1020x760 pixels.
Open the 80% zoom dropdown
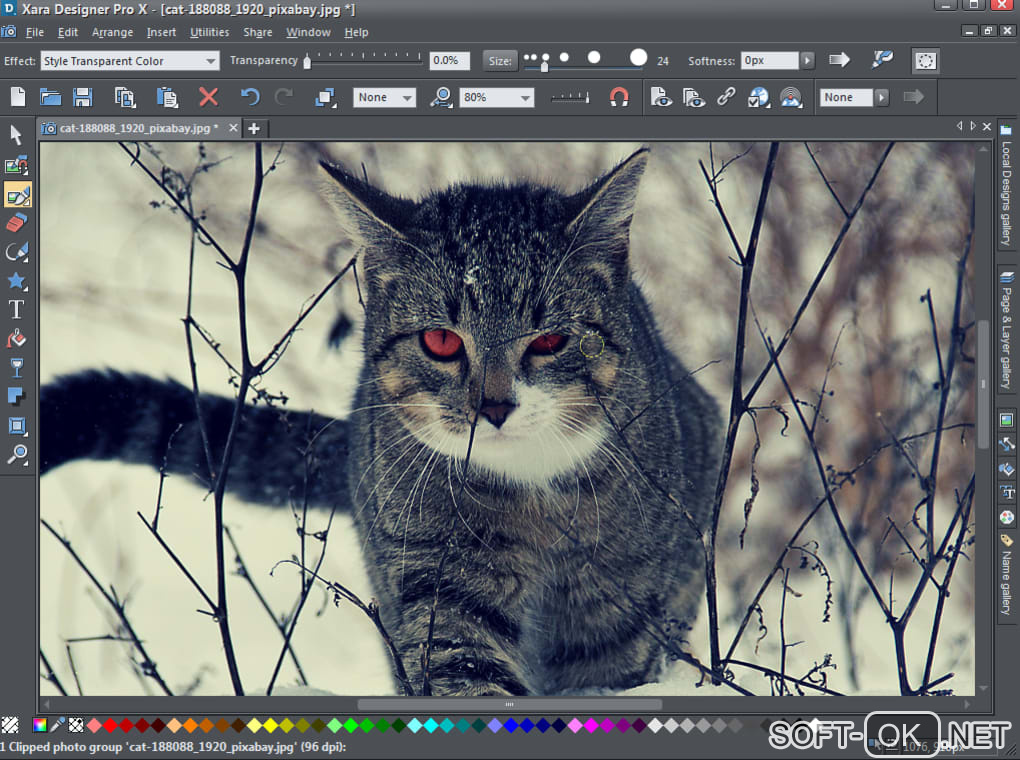coord(496,98)
